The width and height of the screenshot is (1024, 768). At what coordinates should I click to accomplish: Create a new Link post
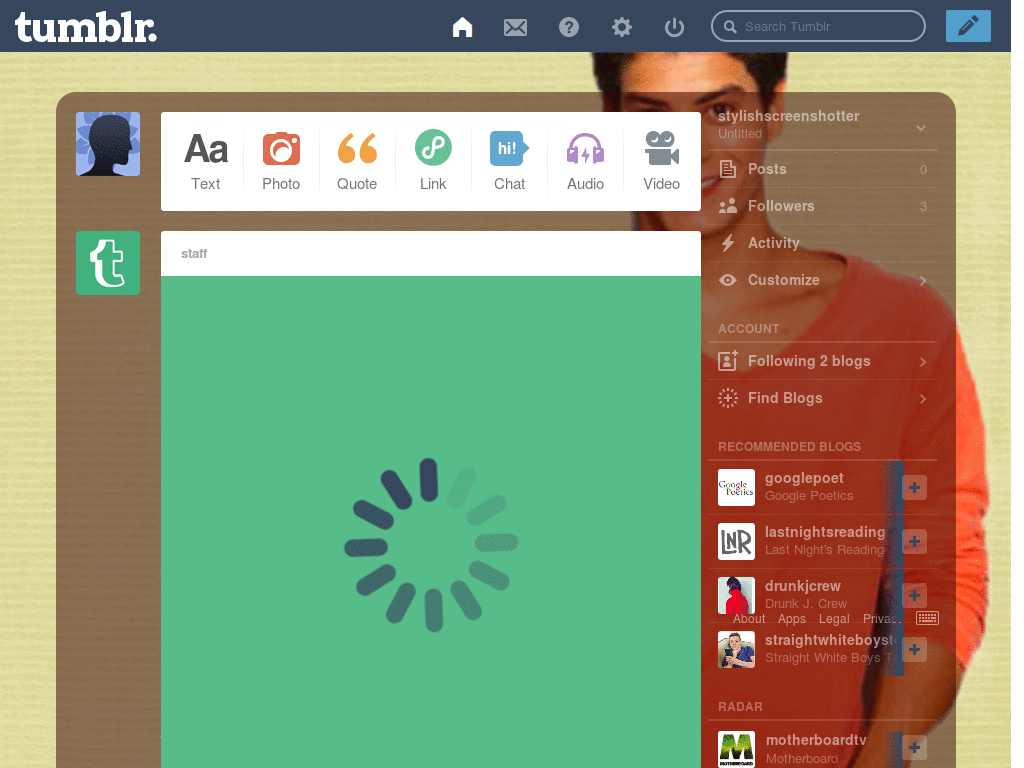[x=433, y=161]
